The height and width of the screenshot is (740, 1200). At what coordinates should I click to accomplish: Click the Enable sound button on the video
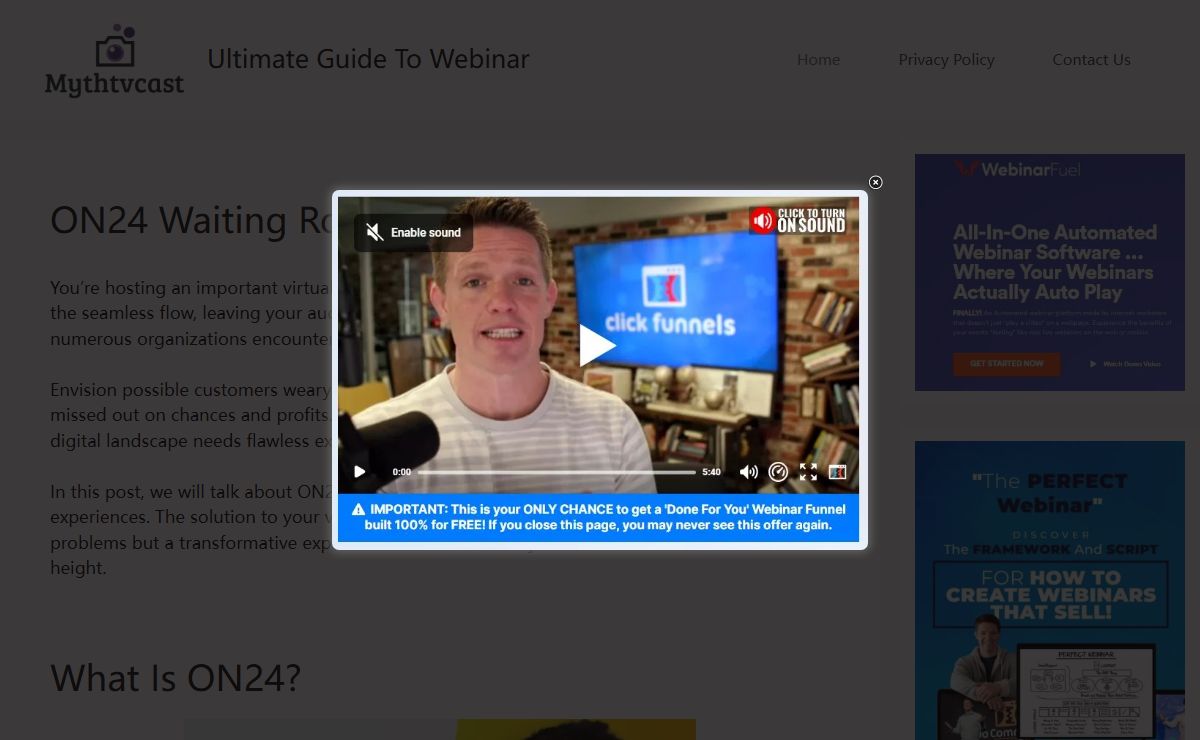[x=413, y=233]
